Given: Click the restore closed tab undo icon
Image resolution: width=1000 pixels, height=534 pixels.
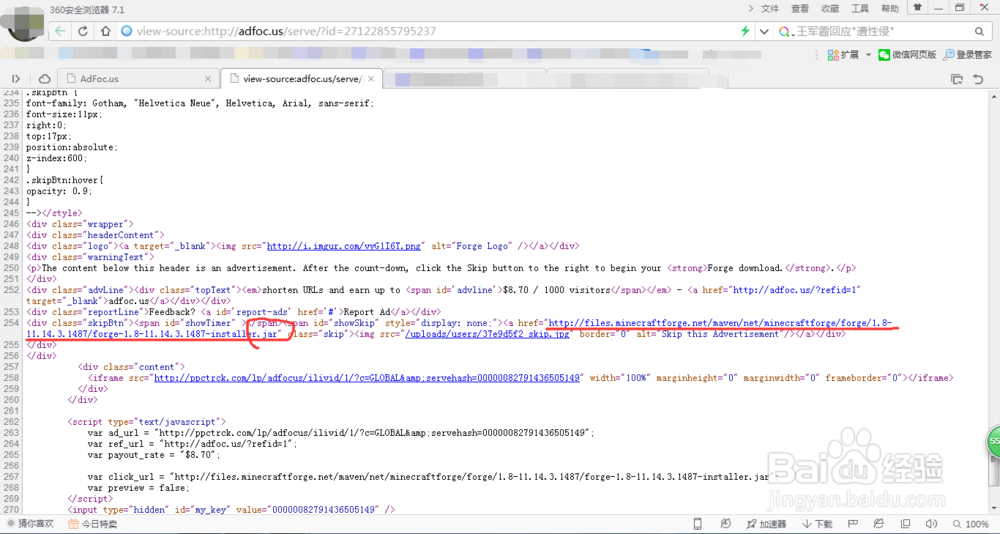Looking at the screenshot, I should coord(978,78).
